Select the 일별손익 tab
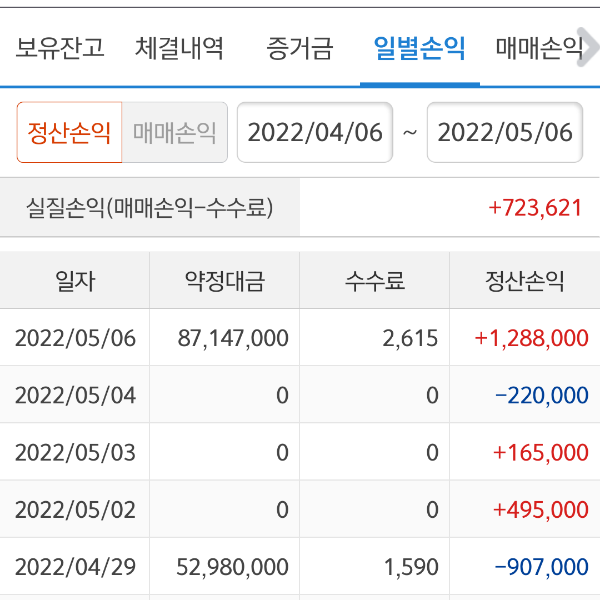This screenshot has width=600, height=600. (x=419, y=48)
